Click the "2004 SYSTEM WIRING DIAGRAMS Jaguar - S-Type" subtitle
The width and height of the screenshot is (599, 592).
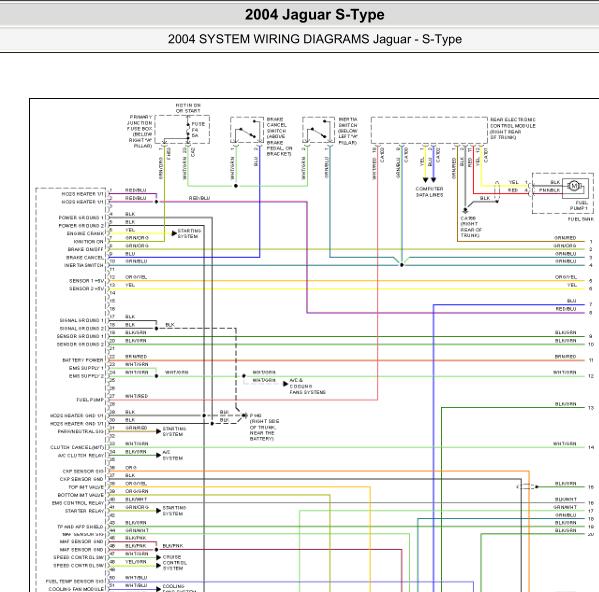point(315,39)
